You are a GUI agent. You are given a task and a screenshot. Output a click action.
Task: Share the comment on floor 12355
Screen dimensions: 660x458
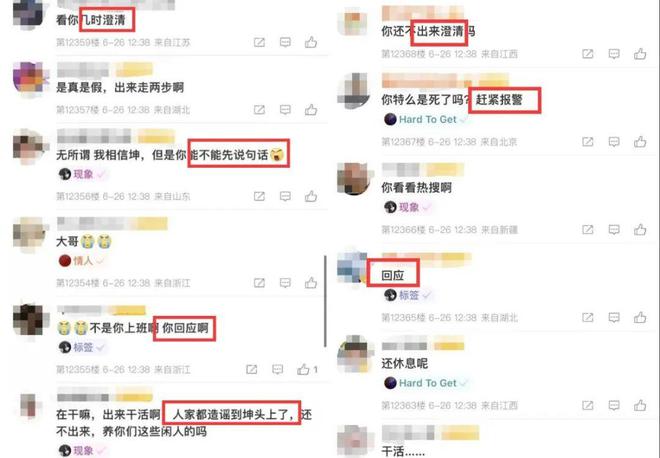click(252, 370)
